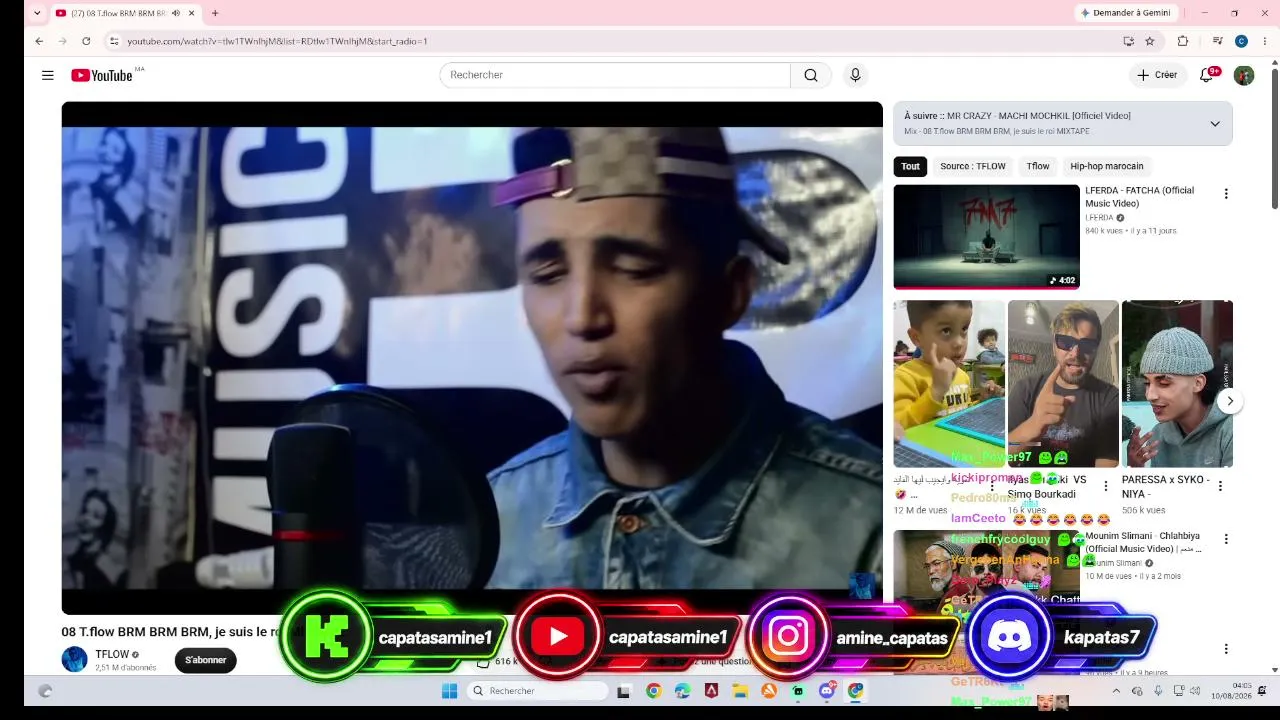
Task: Switch to the YouTube browser tab
Action: (x=118, y=13)
